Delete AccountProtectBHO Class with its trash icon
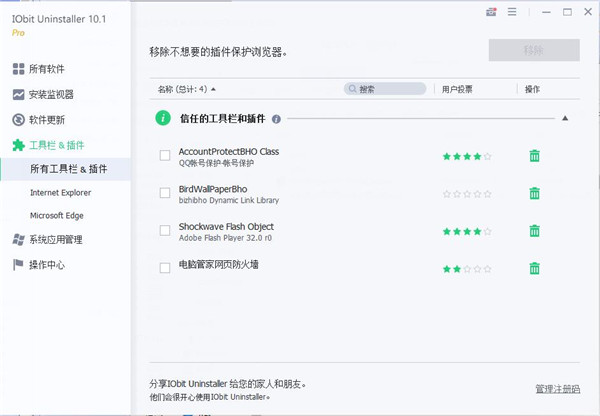The height and width of the screenshot is (416, 600). click(535, 156)
